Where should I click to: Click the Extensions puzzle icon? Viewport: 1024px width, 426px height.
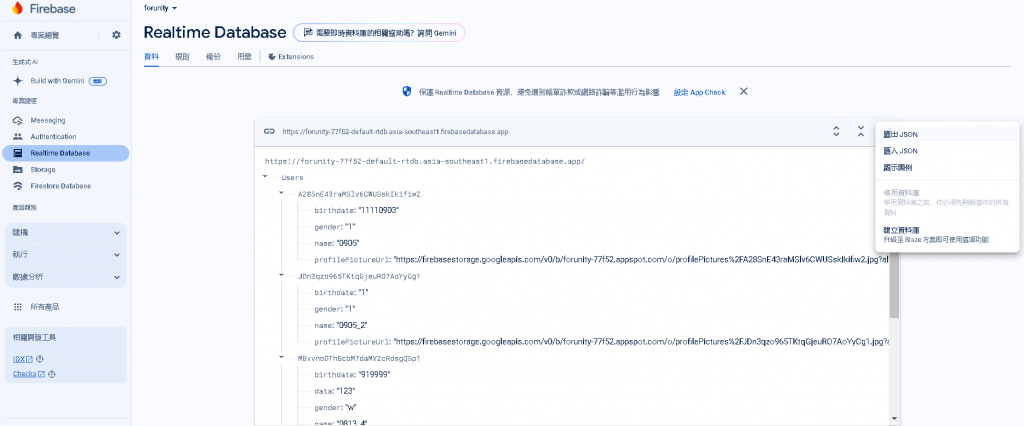pos(271,57)
